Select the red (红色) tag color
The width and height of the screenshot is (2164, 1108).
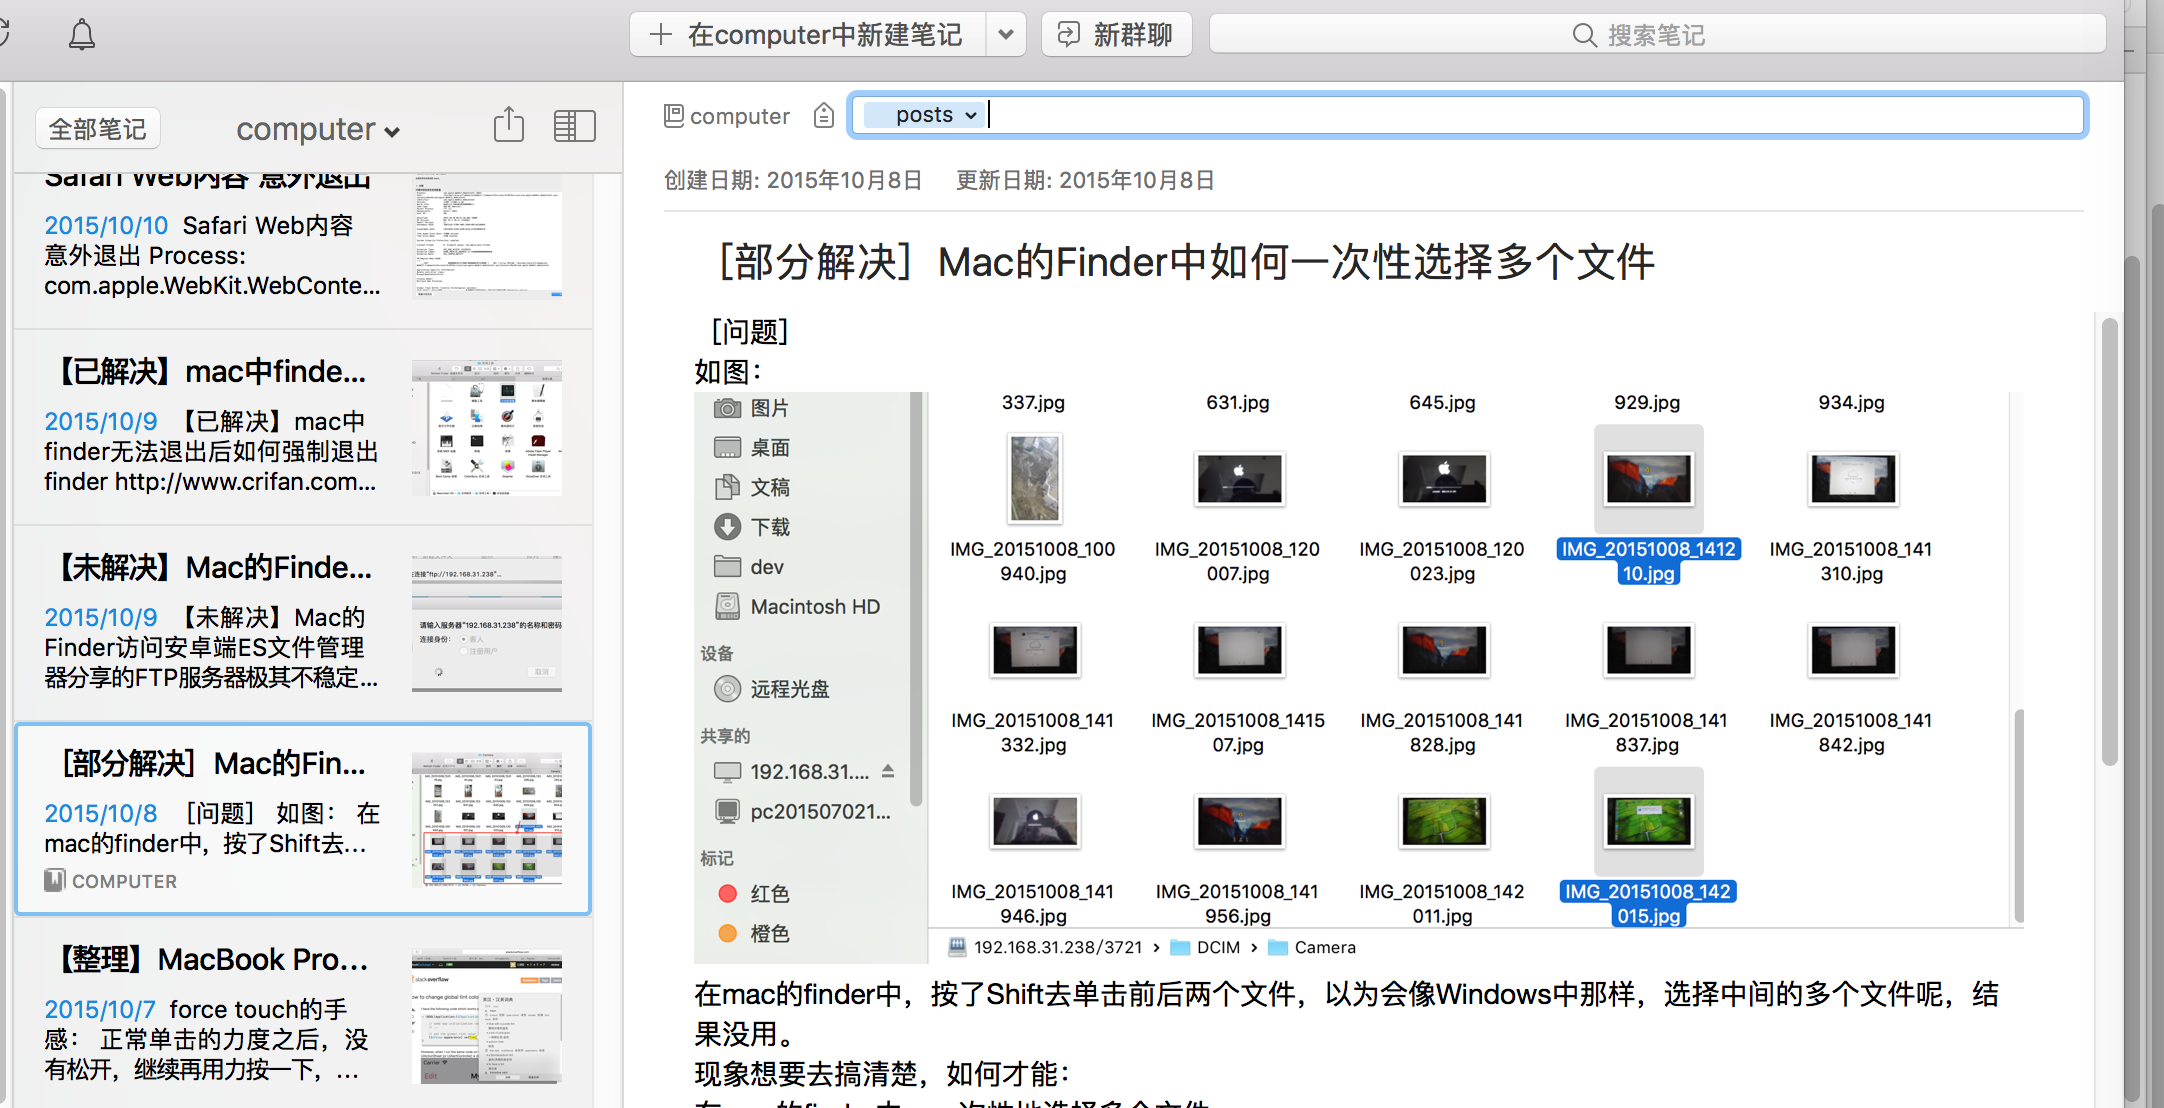point(728,893)
